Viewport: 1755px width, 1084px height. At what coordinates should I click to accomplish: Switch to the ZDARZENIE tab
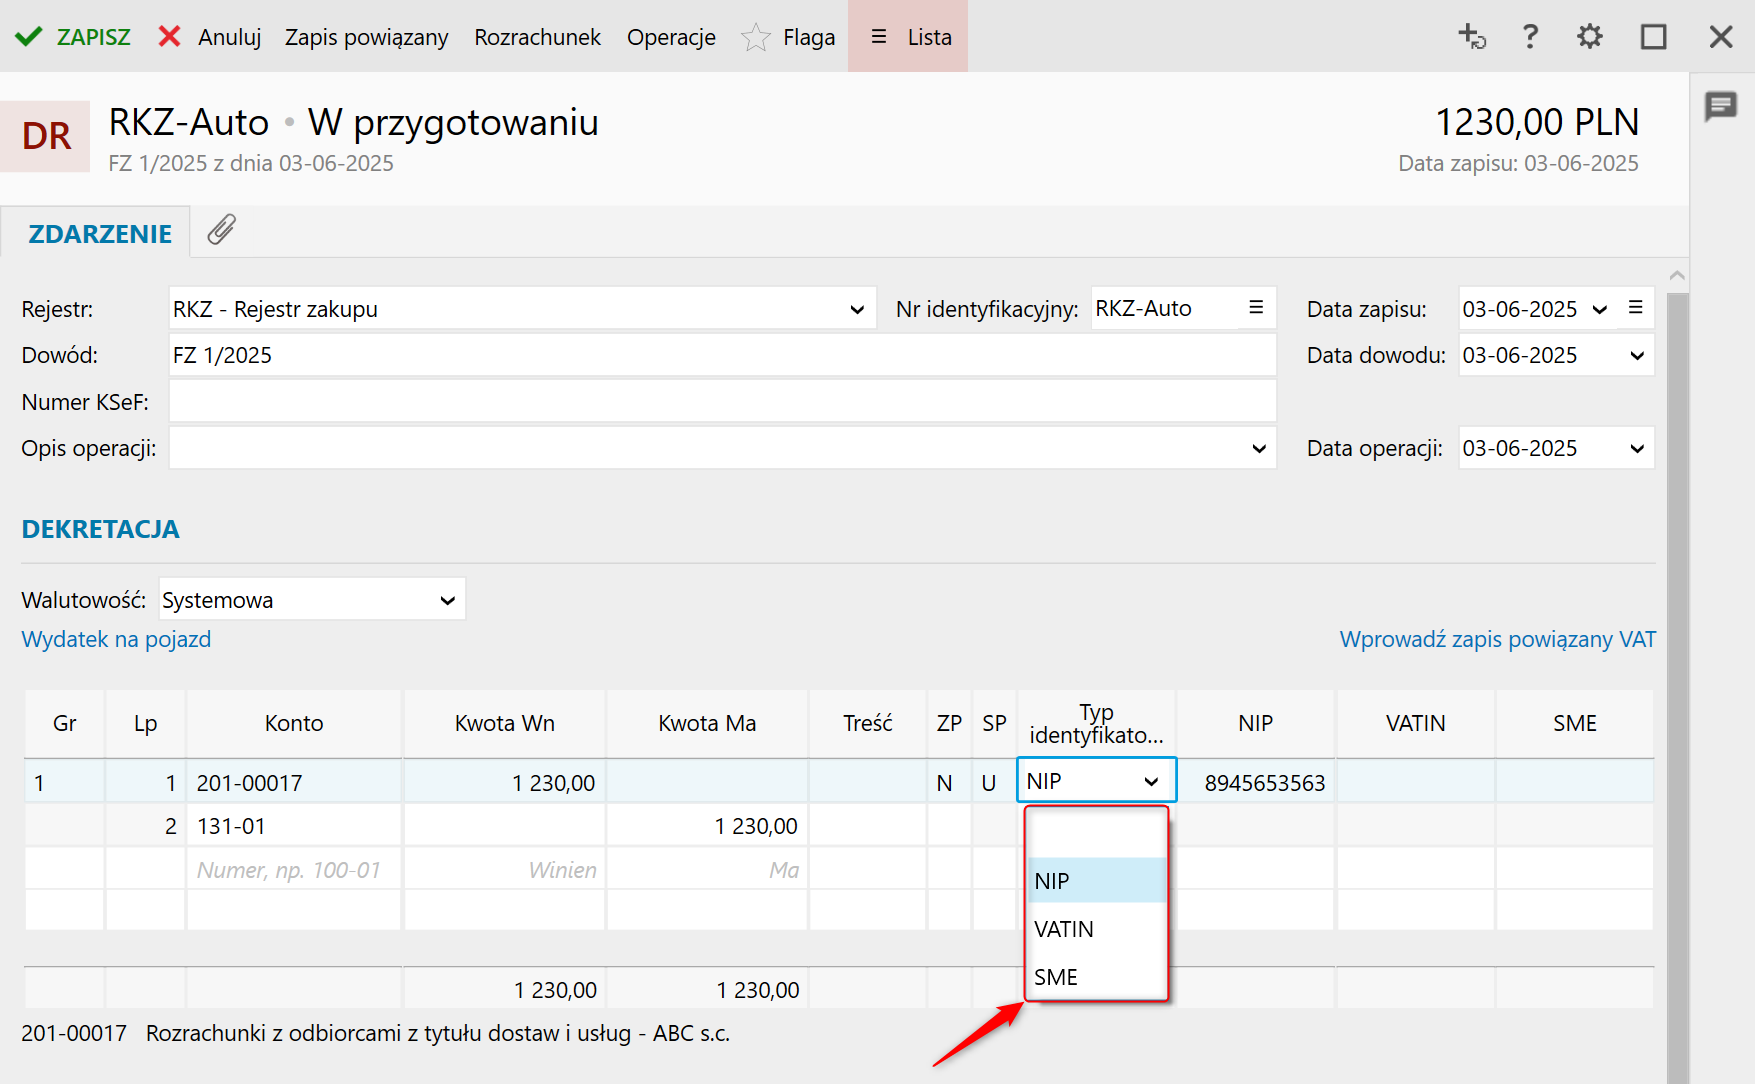pos(100,234)
